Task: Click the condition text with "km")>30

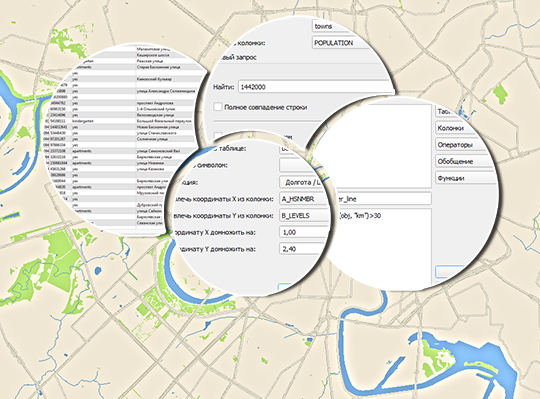Action: [x=361, y=216]
